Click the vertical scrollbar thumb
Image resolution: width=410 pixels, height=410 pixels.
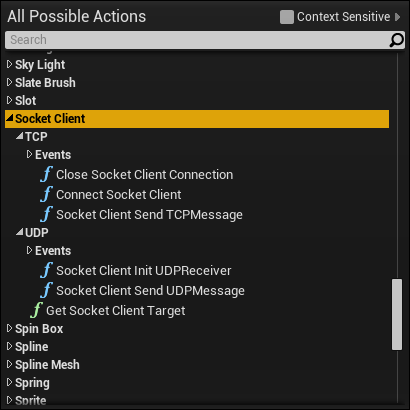pos(397,315)
